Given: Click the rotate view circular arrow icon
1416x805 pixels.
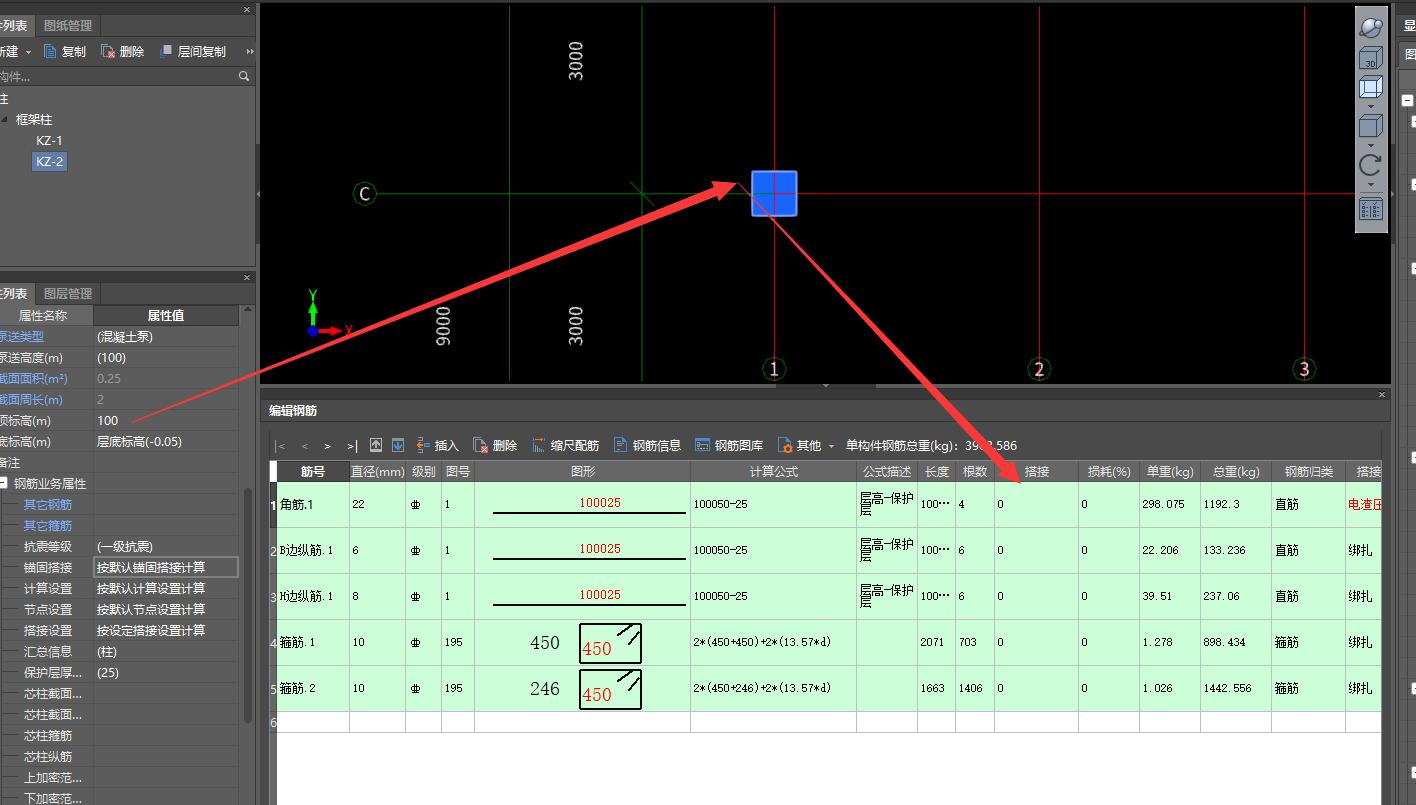Looking at the screenshot, I should (1370, 165).
